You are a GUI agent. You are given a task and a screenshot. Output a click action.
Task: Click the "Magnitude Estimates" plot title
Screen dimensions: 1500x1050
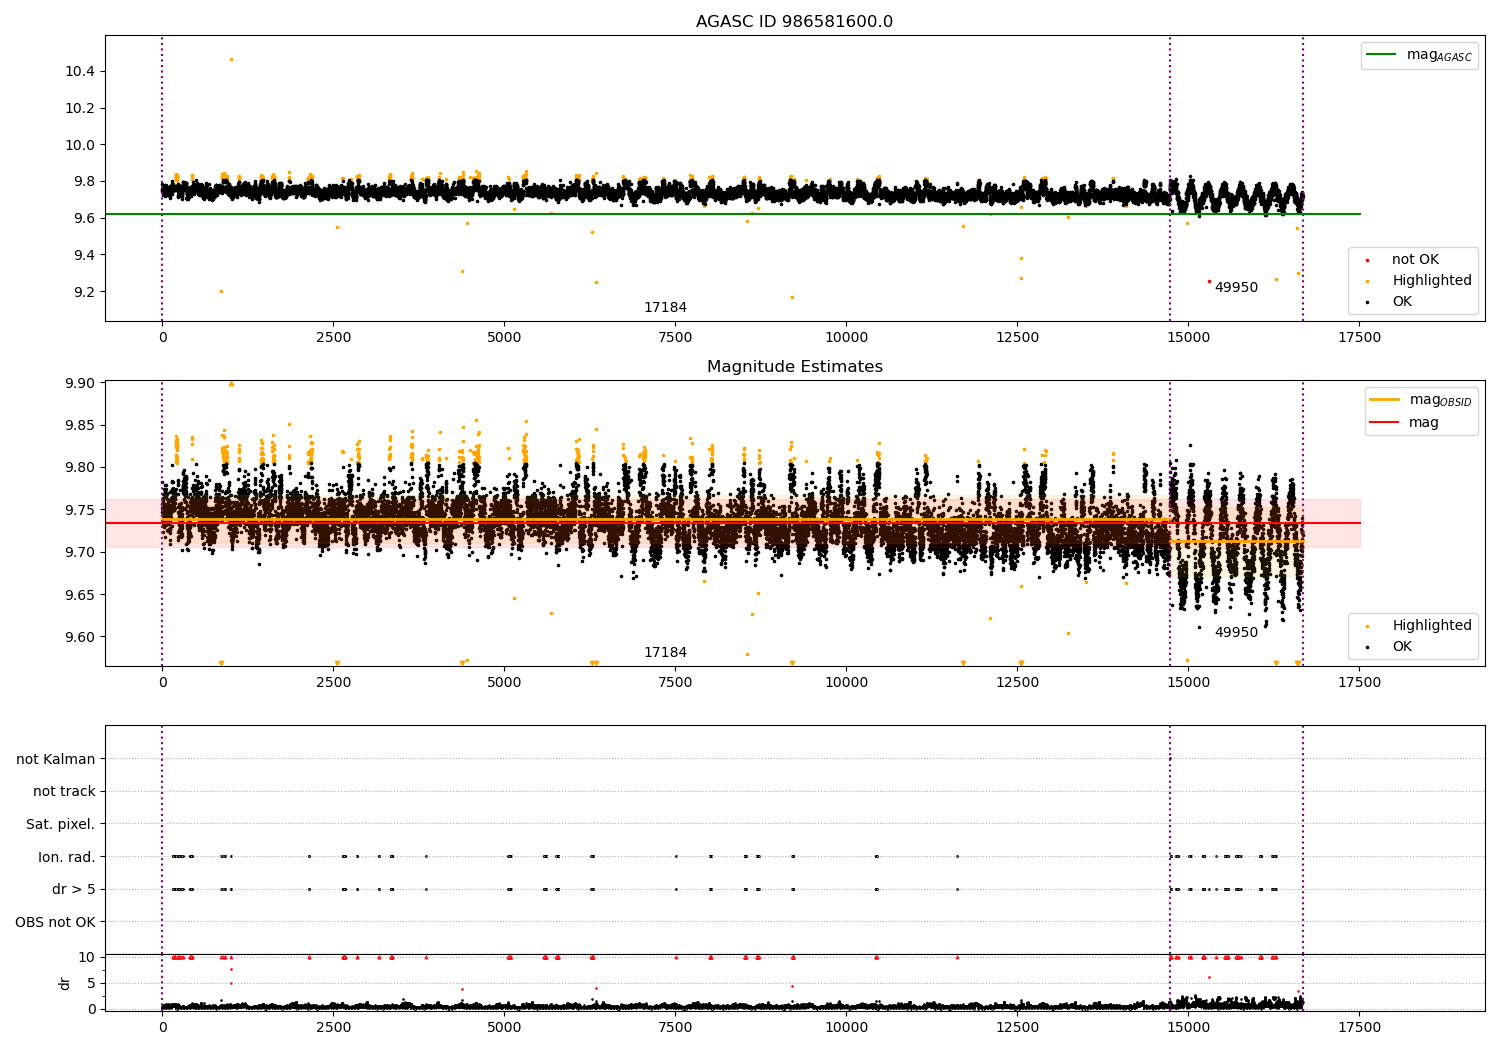pos(794,367)
